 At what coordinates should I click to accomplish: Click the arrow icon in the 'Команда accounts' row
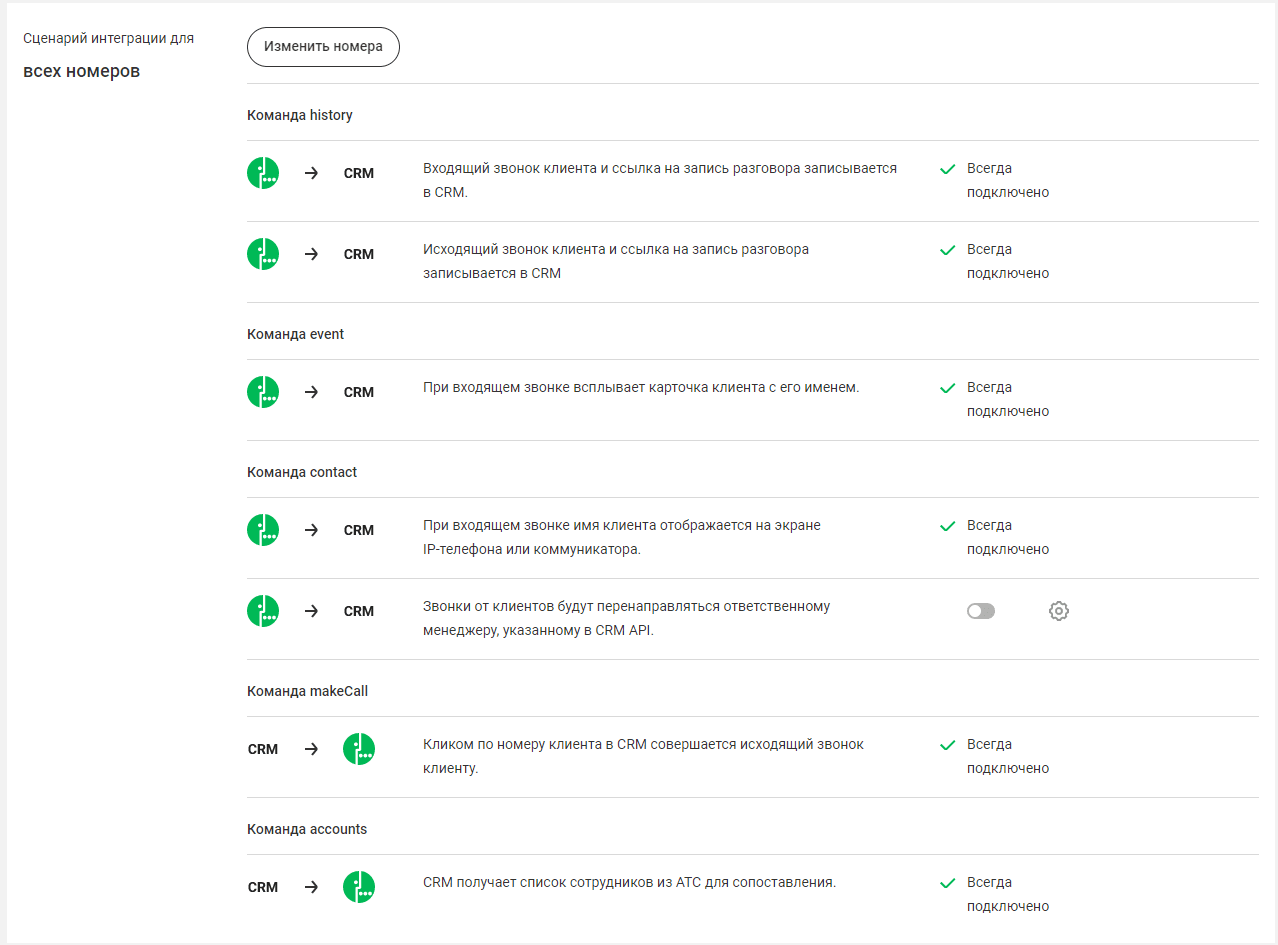click(311, 887)
